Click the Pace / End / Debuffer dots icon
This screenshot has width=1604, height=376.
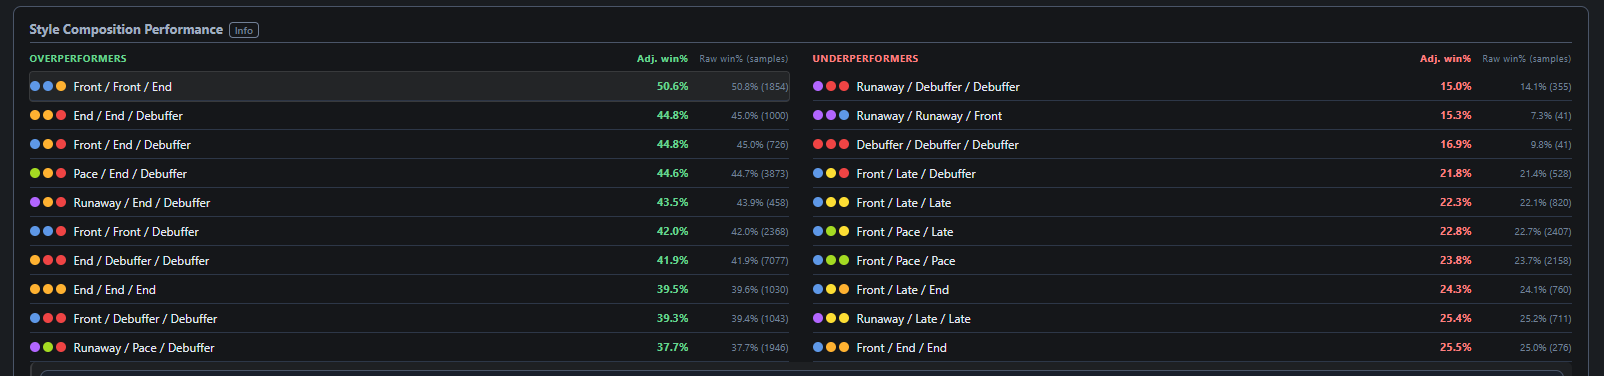point(48,174)
